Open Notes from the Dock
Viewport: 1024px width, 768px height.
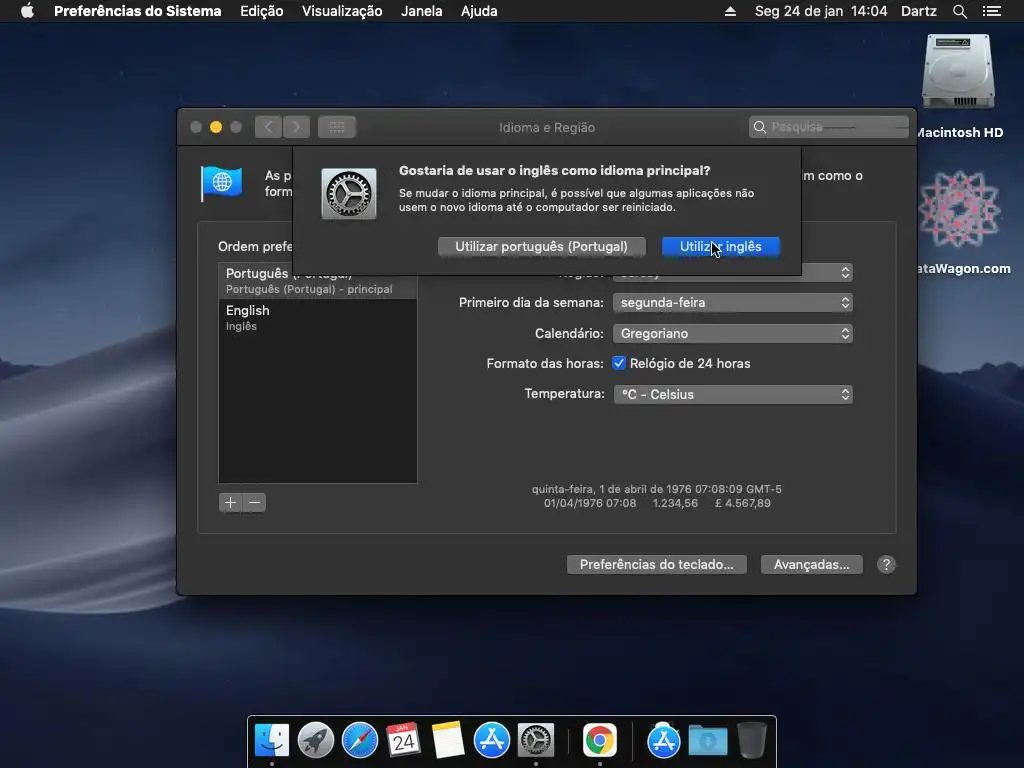[447, 740]
